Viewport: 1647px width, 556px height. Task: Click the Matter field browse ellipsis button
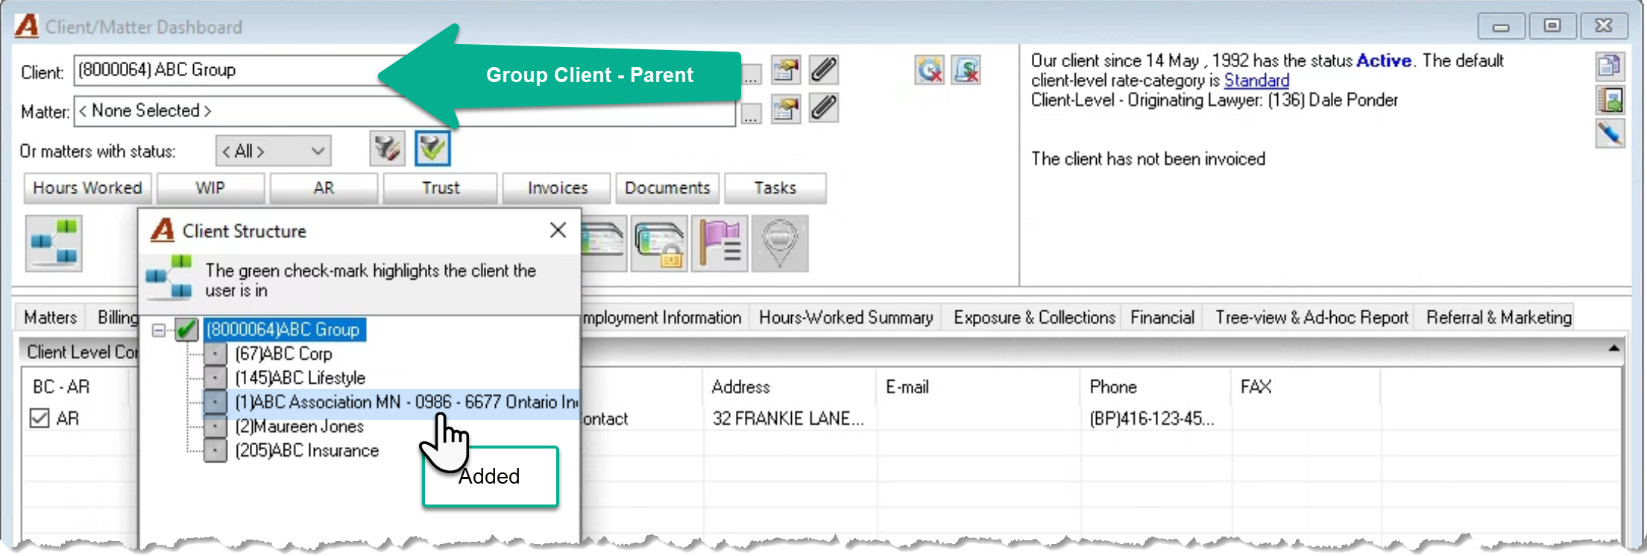[x=751, y=114]
